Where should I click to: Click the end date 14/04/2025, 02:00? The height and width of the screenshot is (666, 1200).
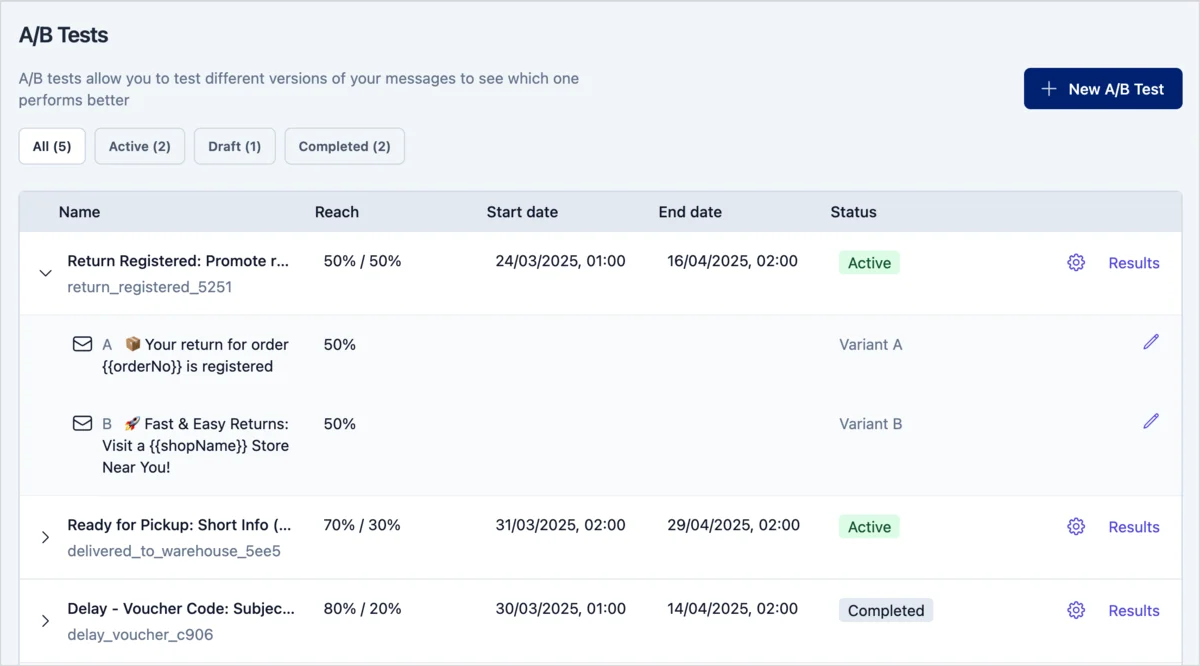[733, 608]
